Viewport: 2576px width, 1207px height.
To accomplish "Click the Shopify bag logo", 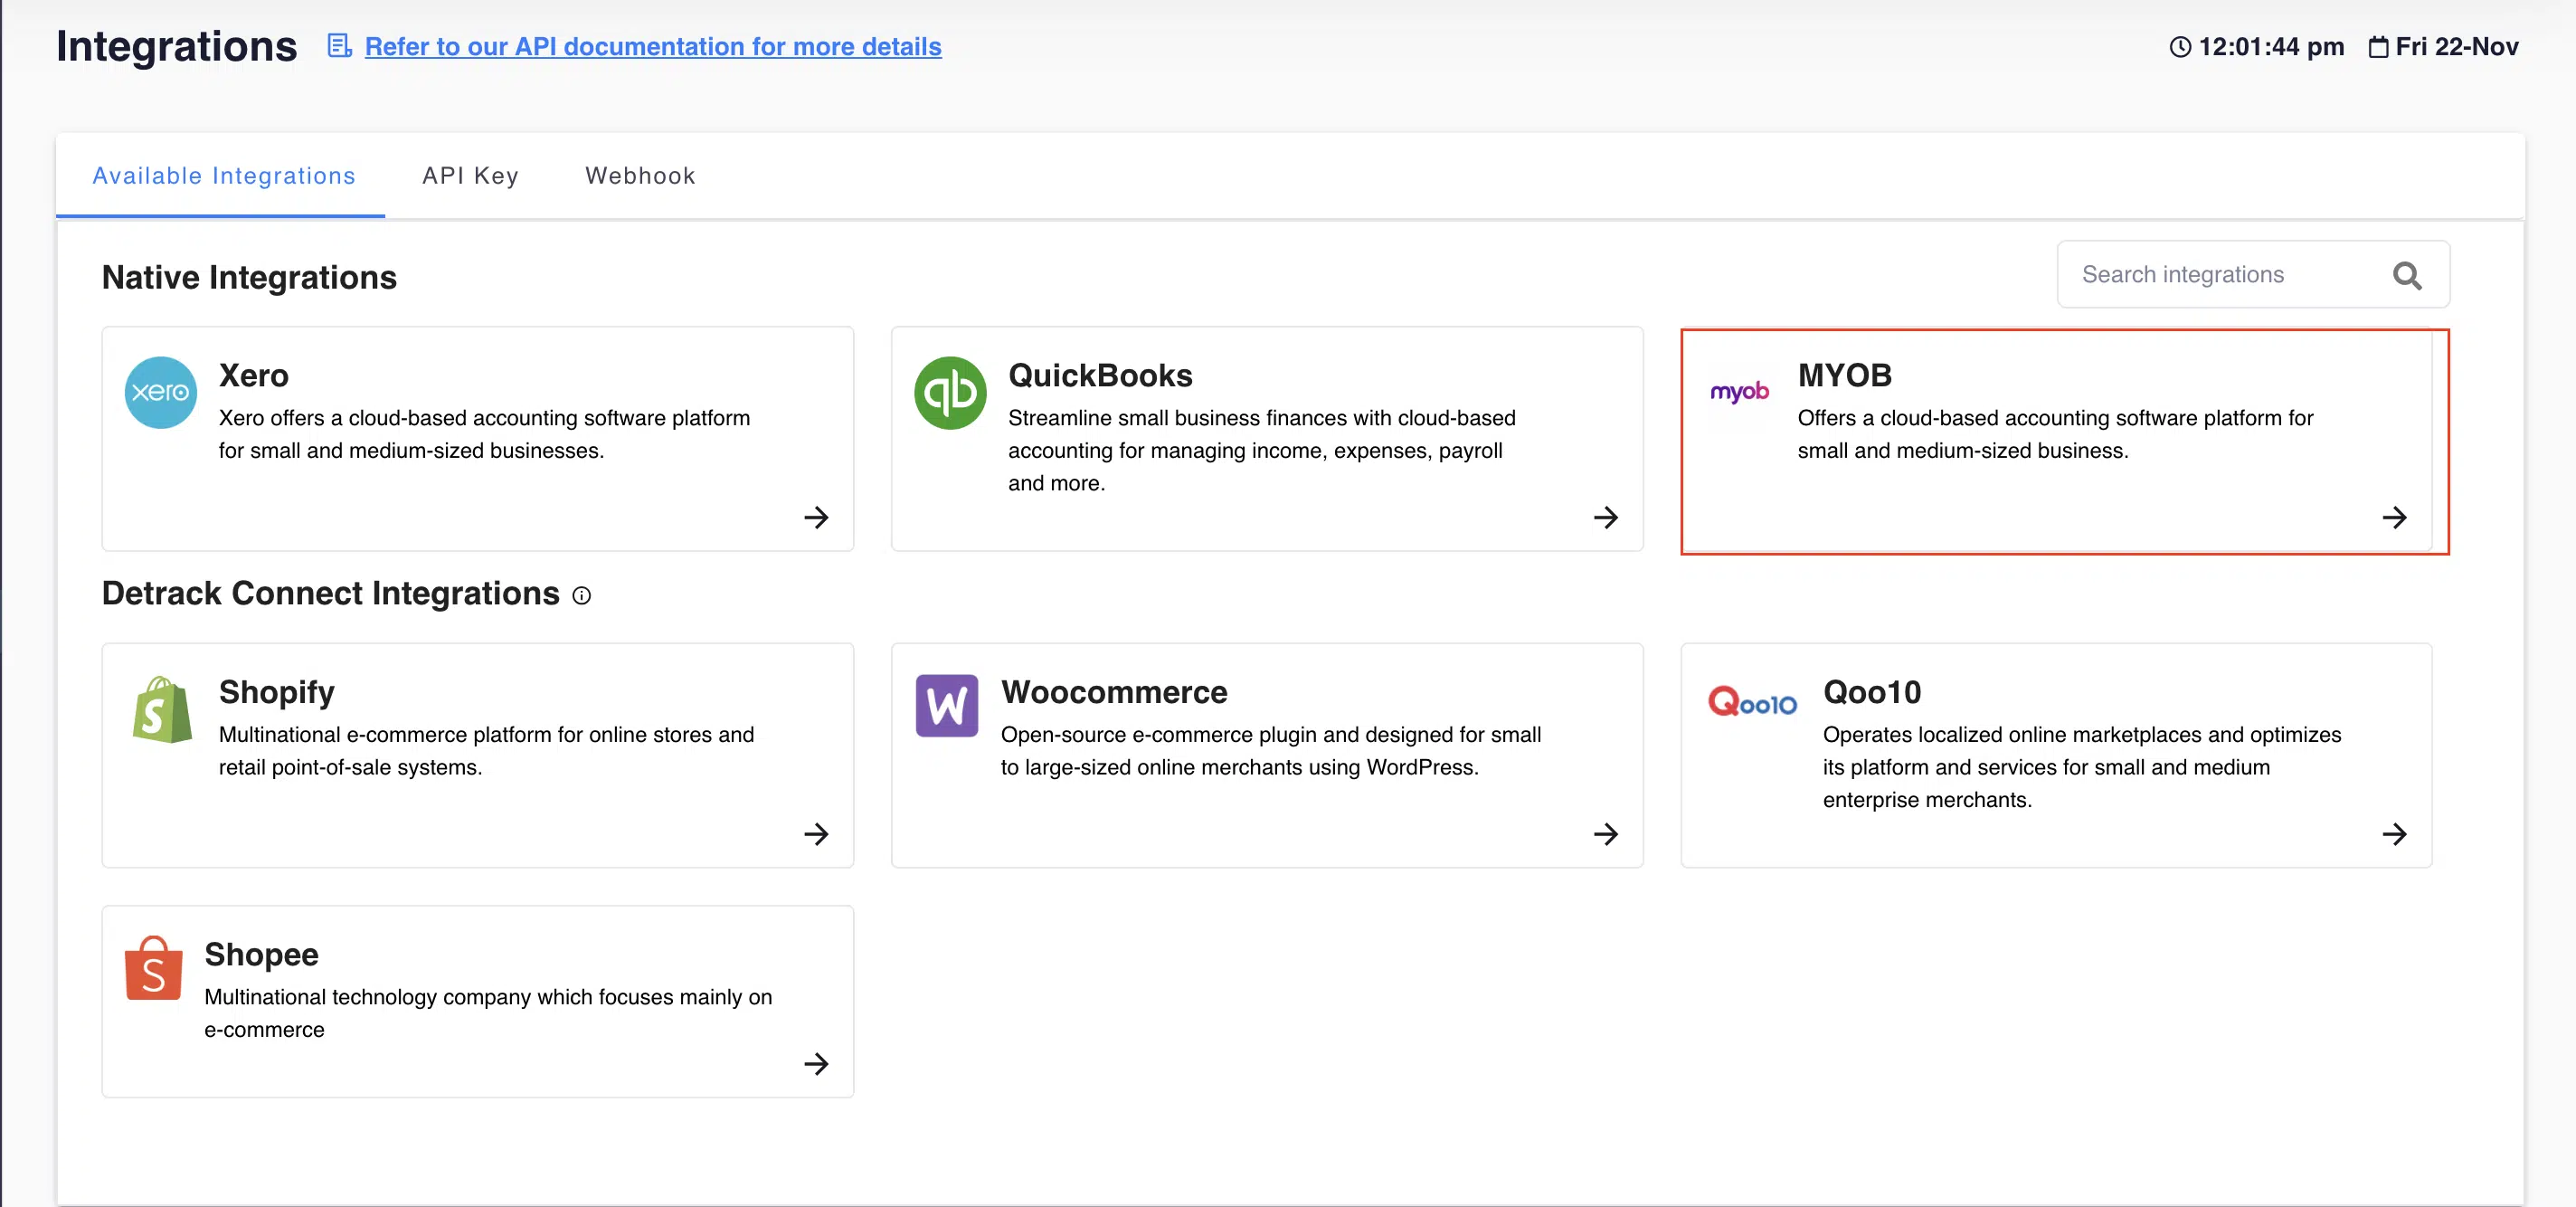I will tap(162, 709).
